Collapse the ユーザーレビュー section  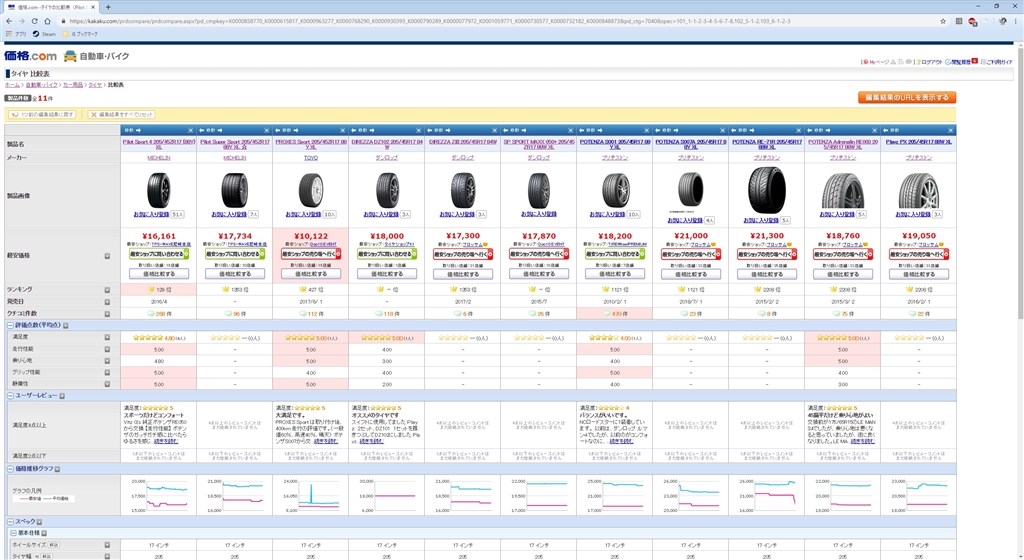coord(9,395)
